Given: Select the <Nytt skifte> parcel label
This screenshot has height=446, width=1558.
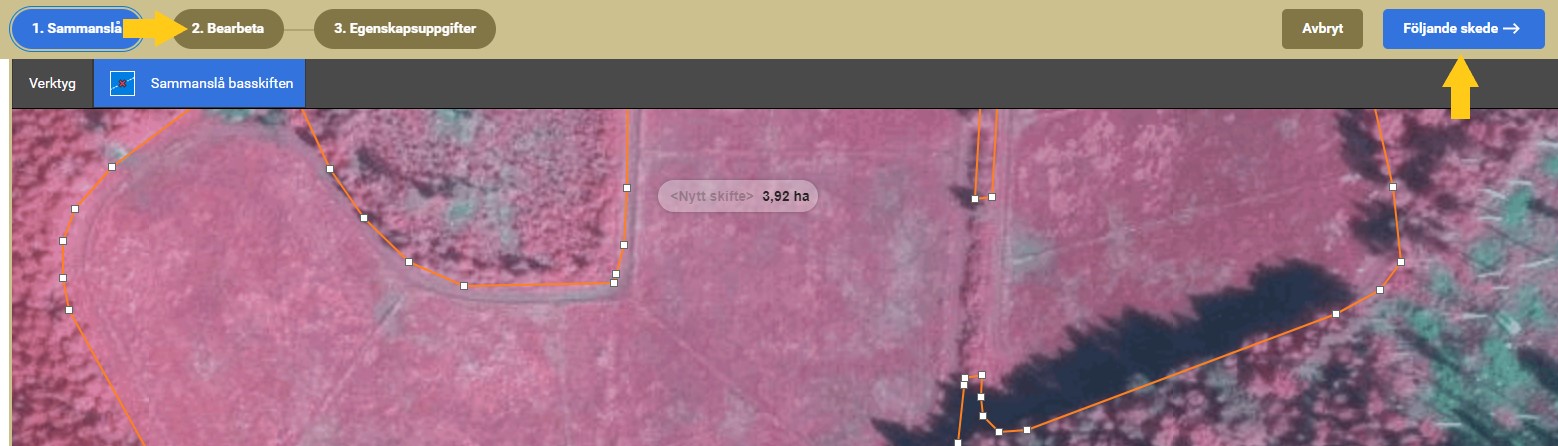Looking at the screenshot, I should pyautogui.click(x=711, y=197).
